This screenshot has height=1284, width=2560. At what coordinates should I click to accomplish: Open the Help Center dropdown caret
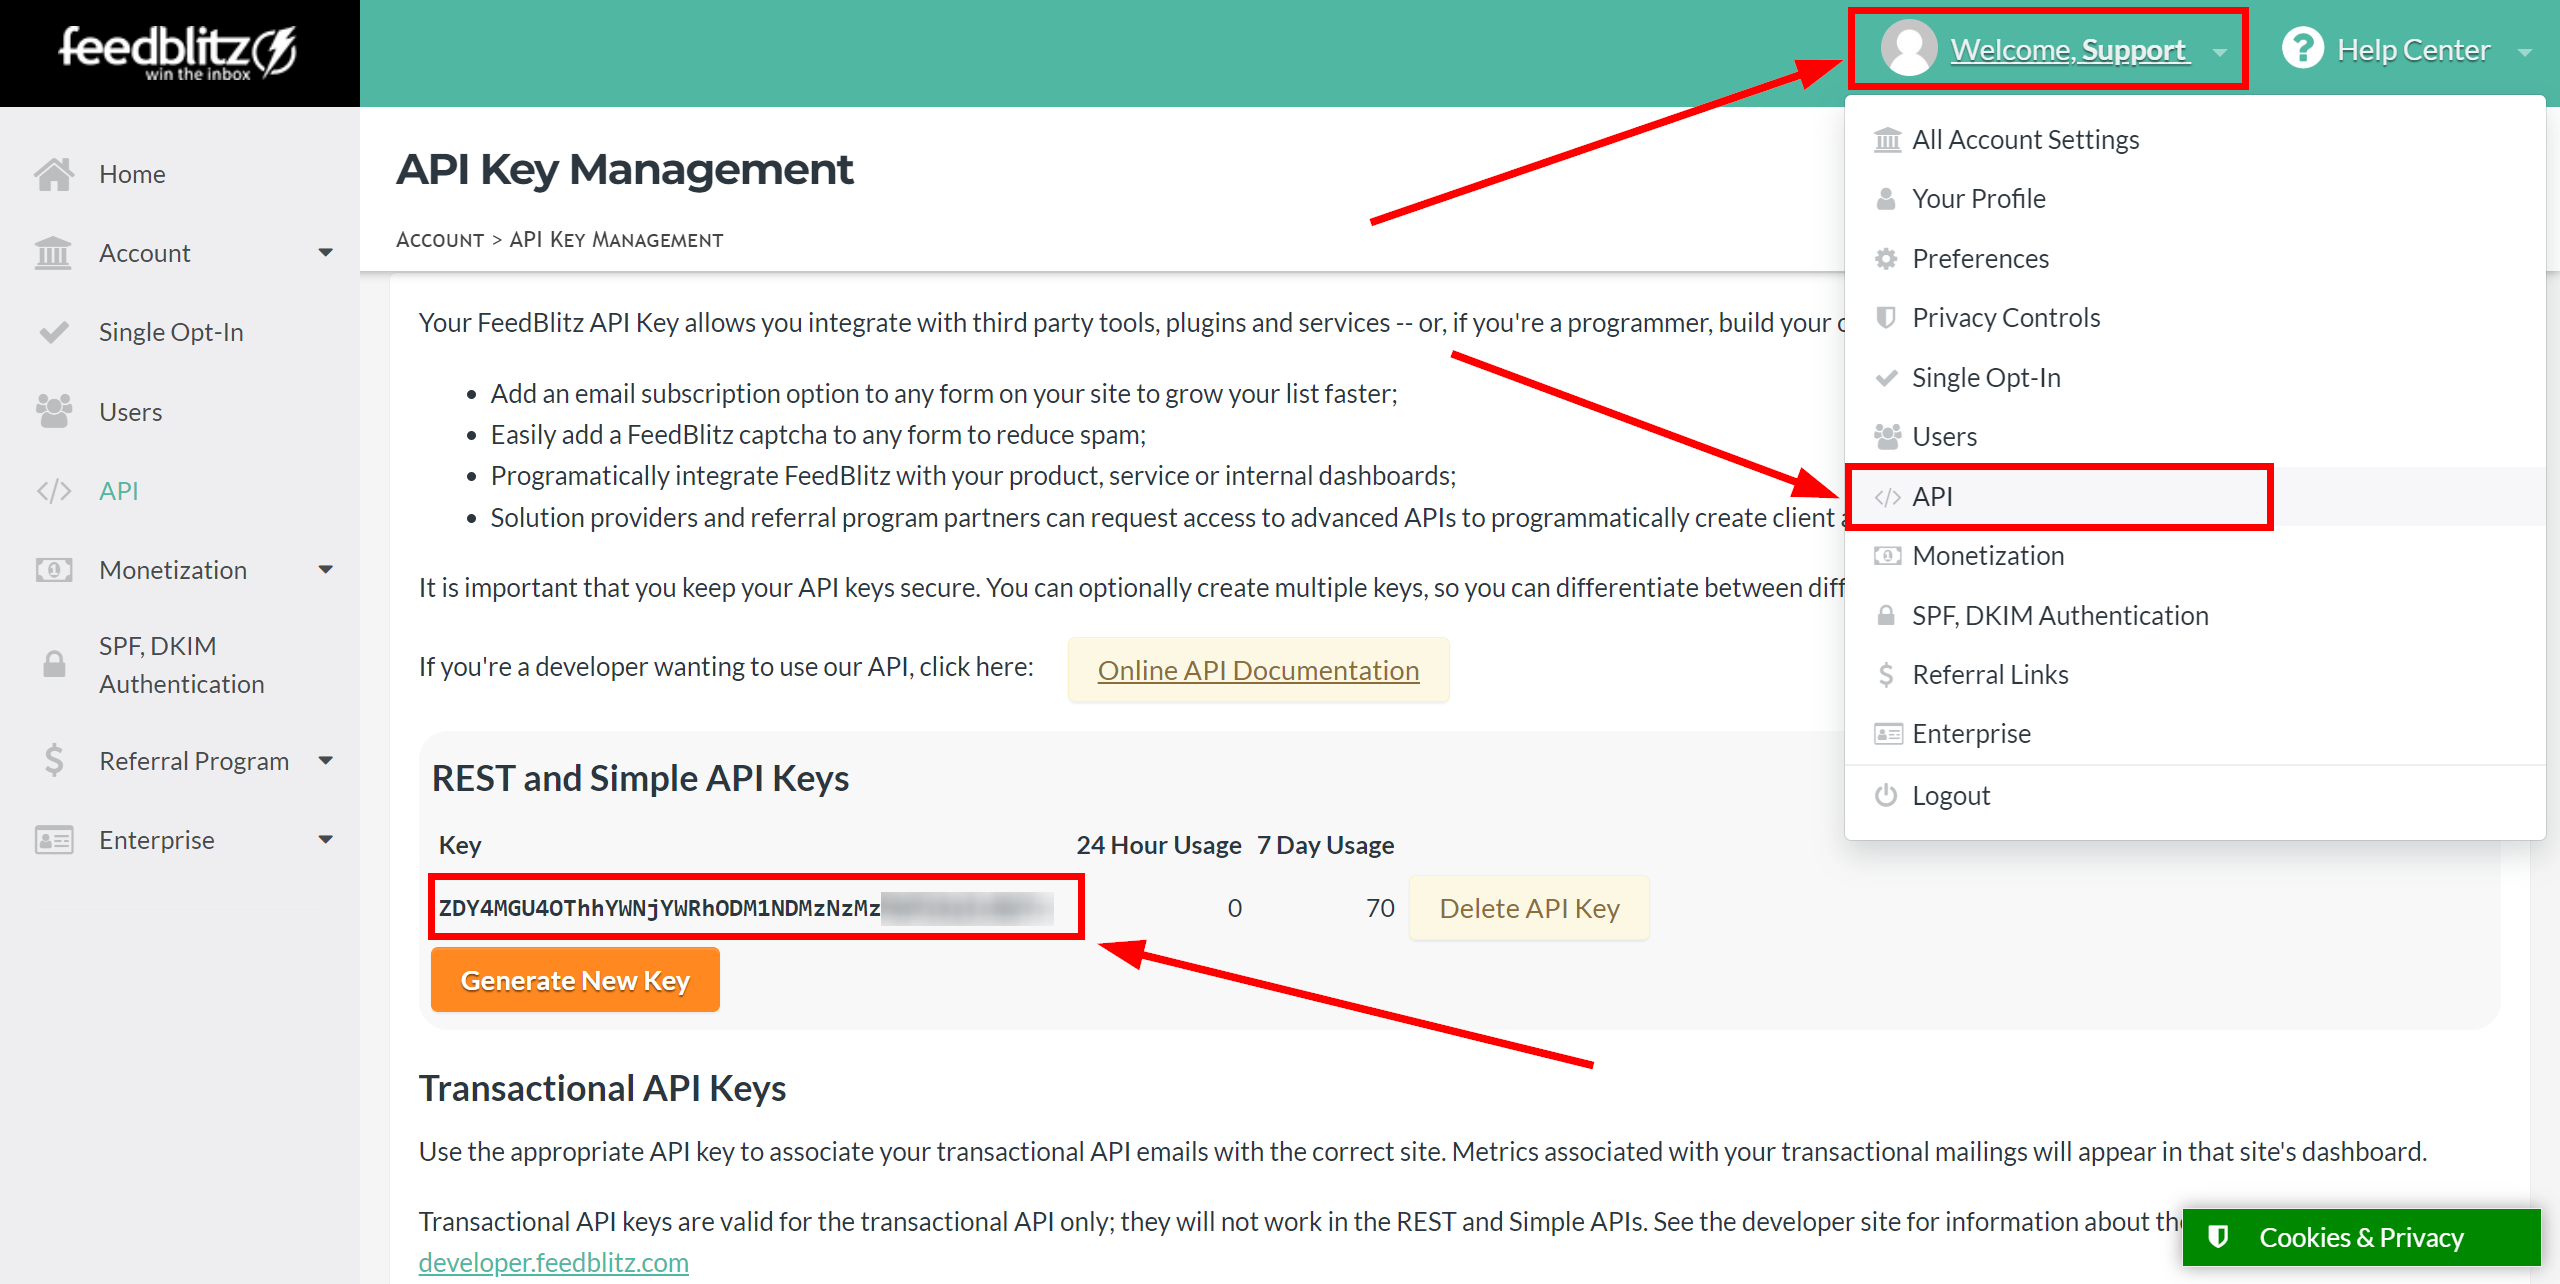[2524, 52]
